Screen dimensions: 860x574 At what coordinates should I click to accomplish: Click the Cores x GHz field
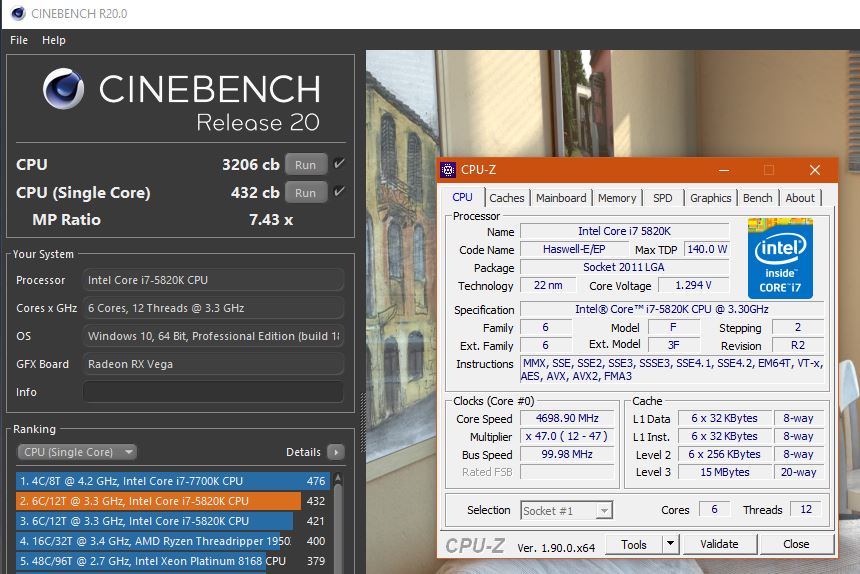click(x=213, y=308)
